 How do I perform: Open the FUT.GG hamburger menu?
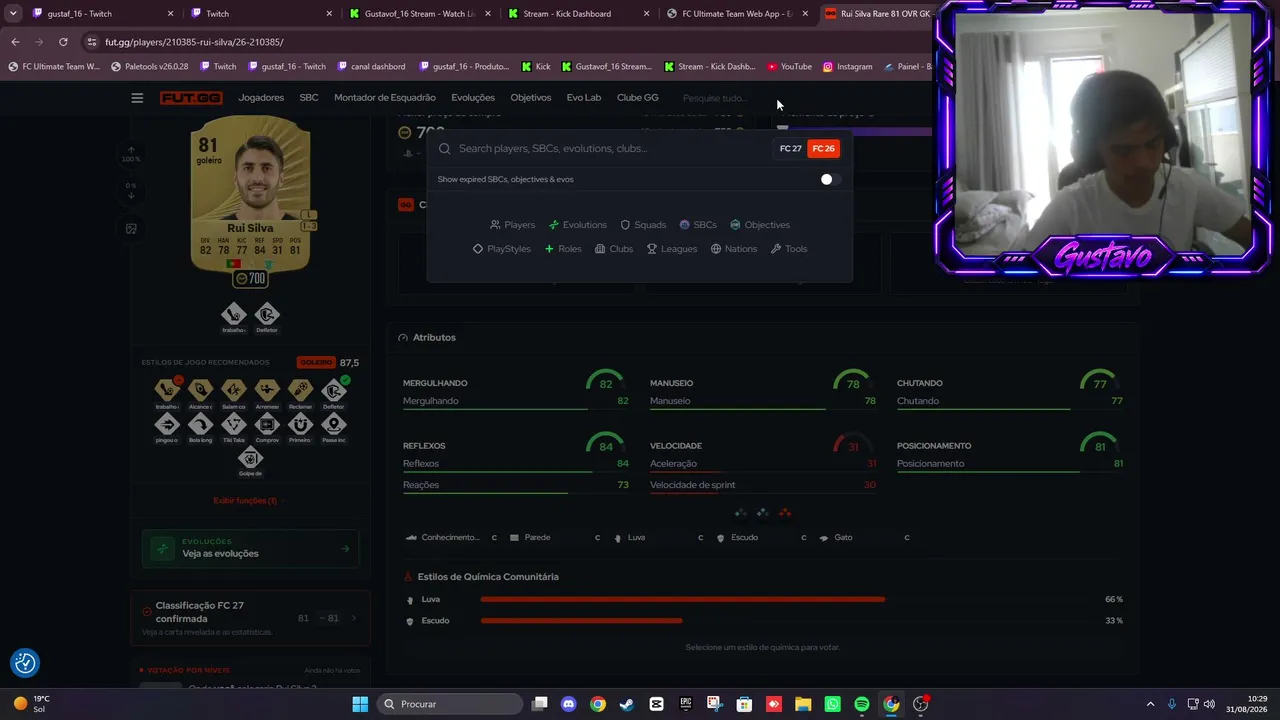click(137, 98)
